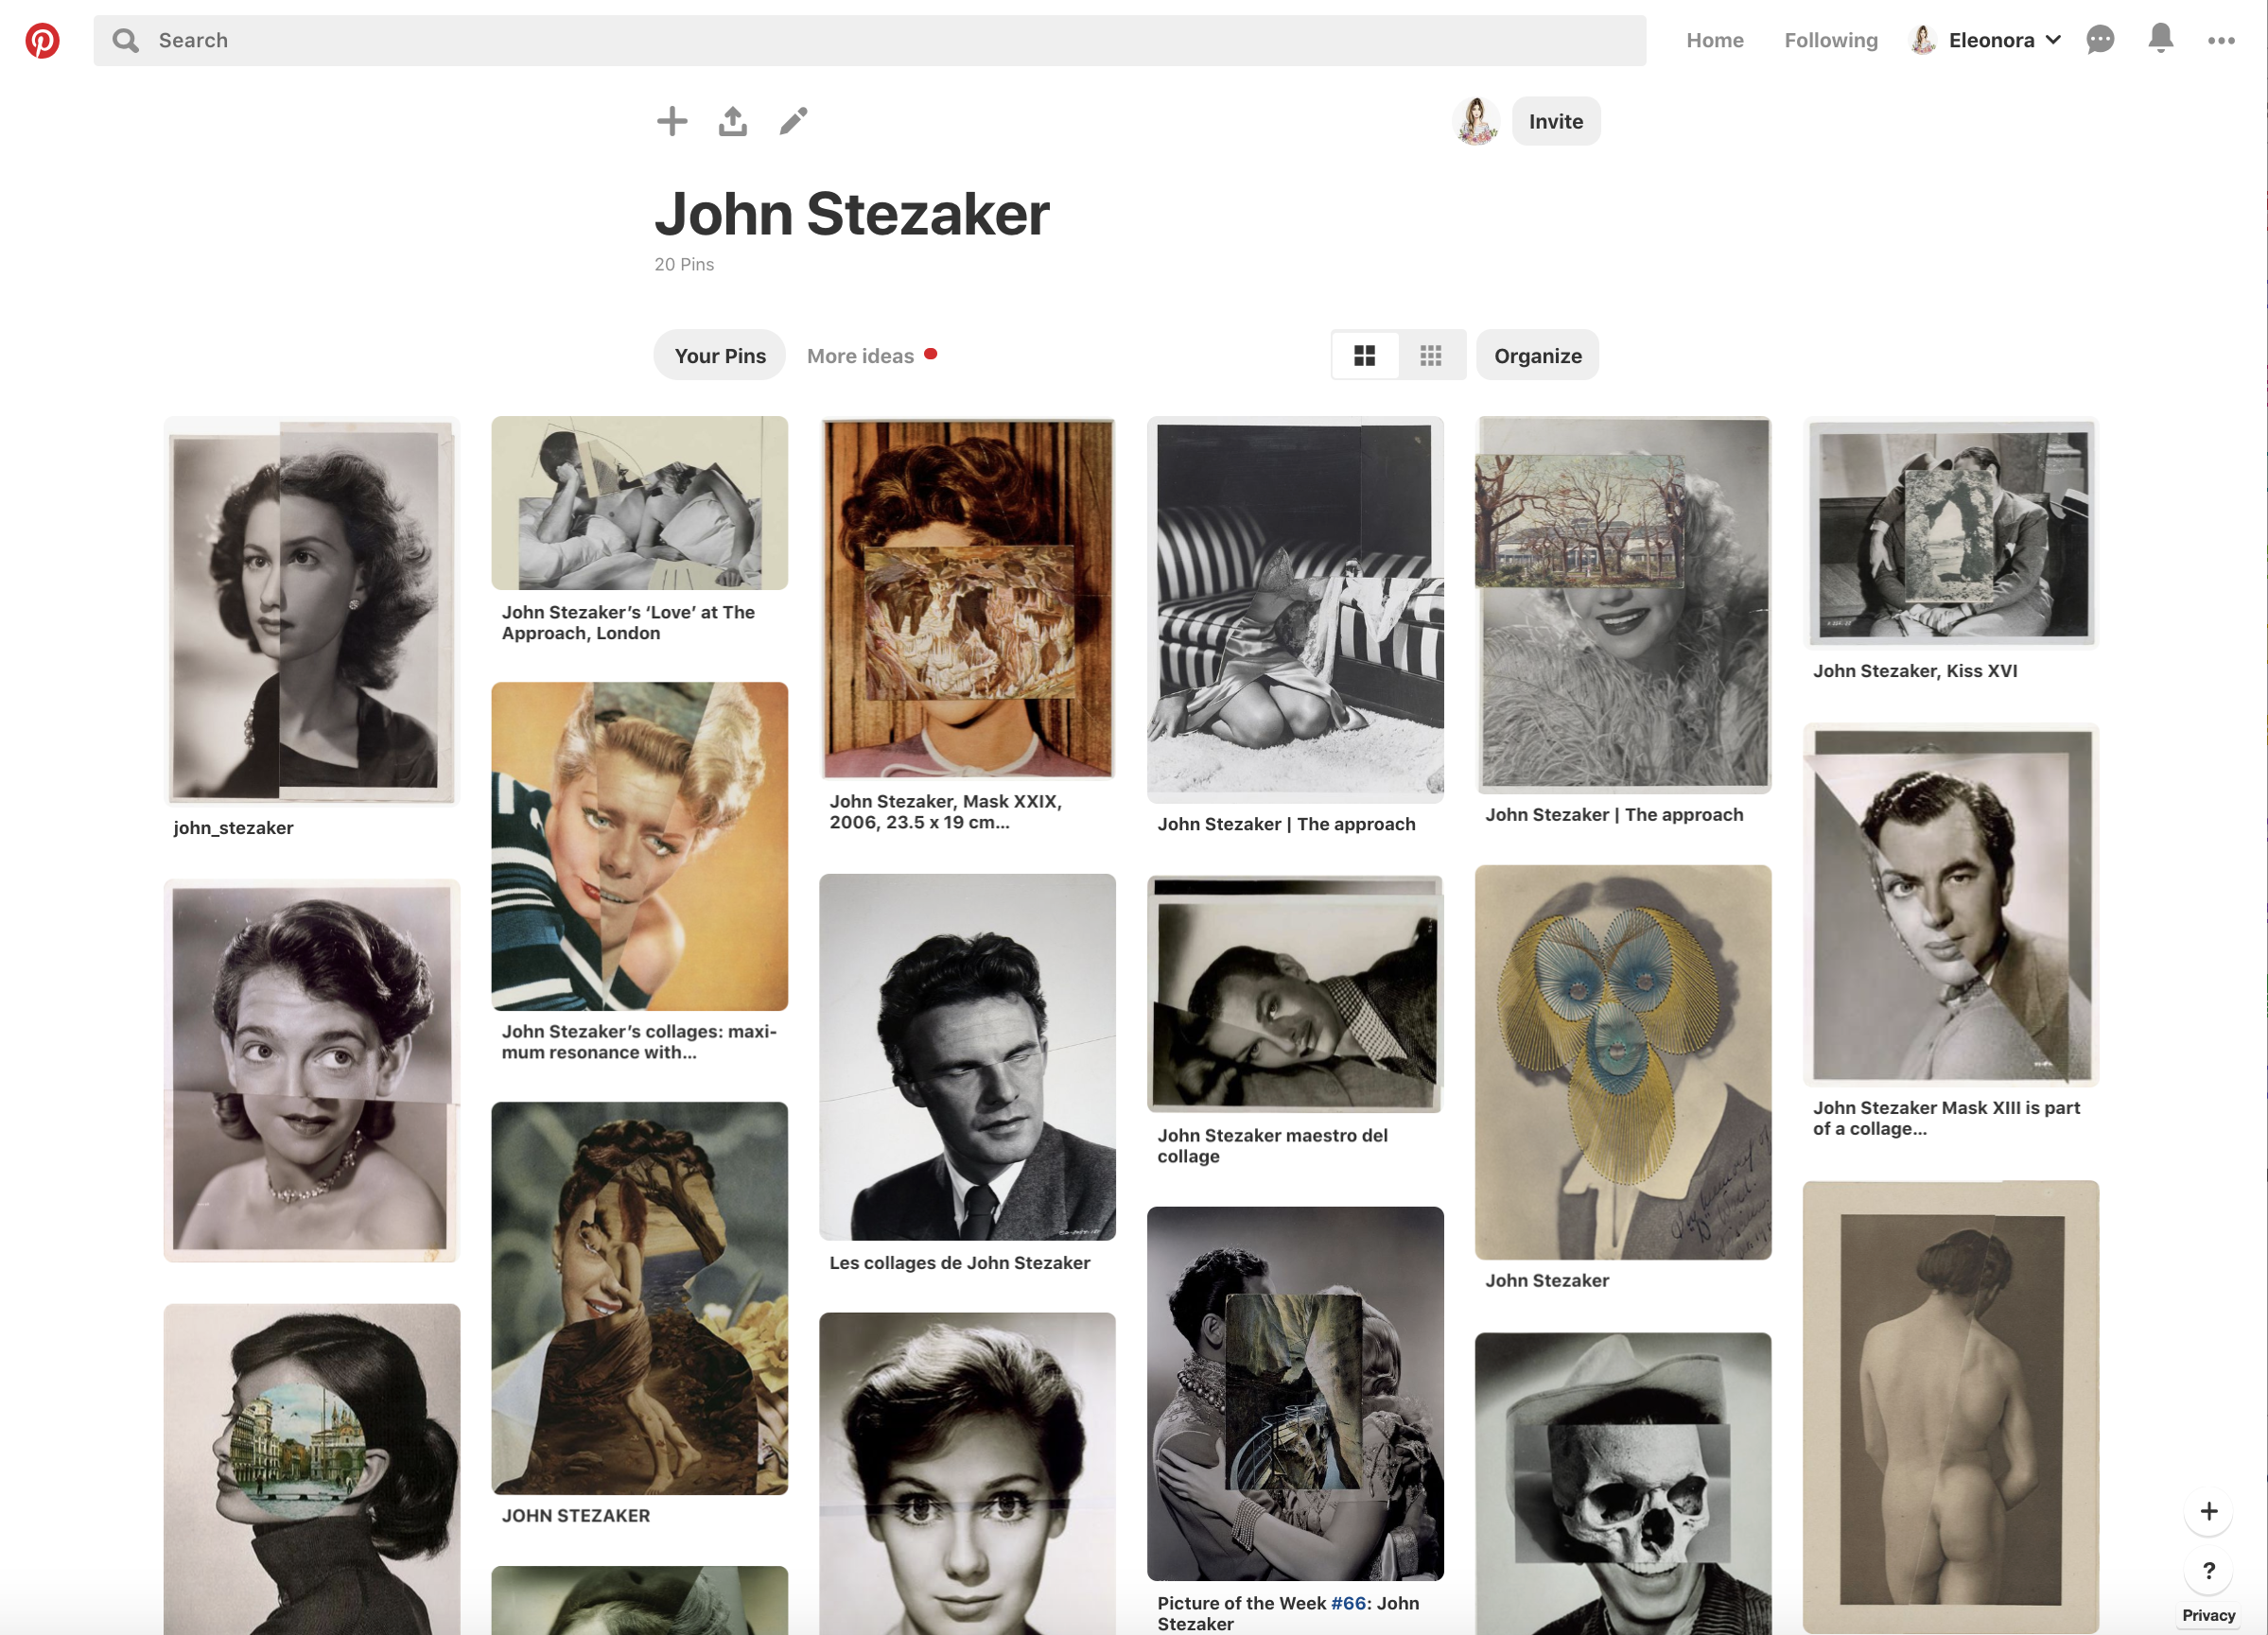Click the share board upload icon

[x=733, y=122]
